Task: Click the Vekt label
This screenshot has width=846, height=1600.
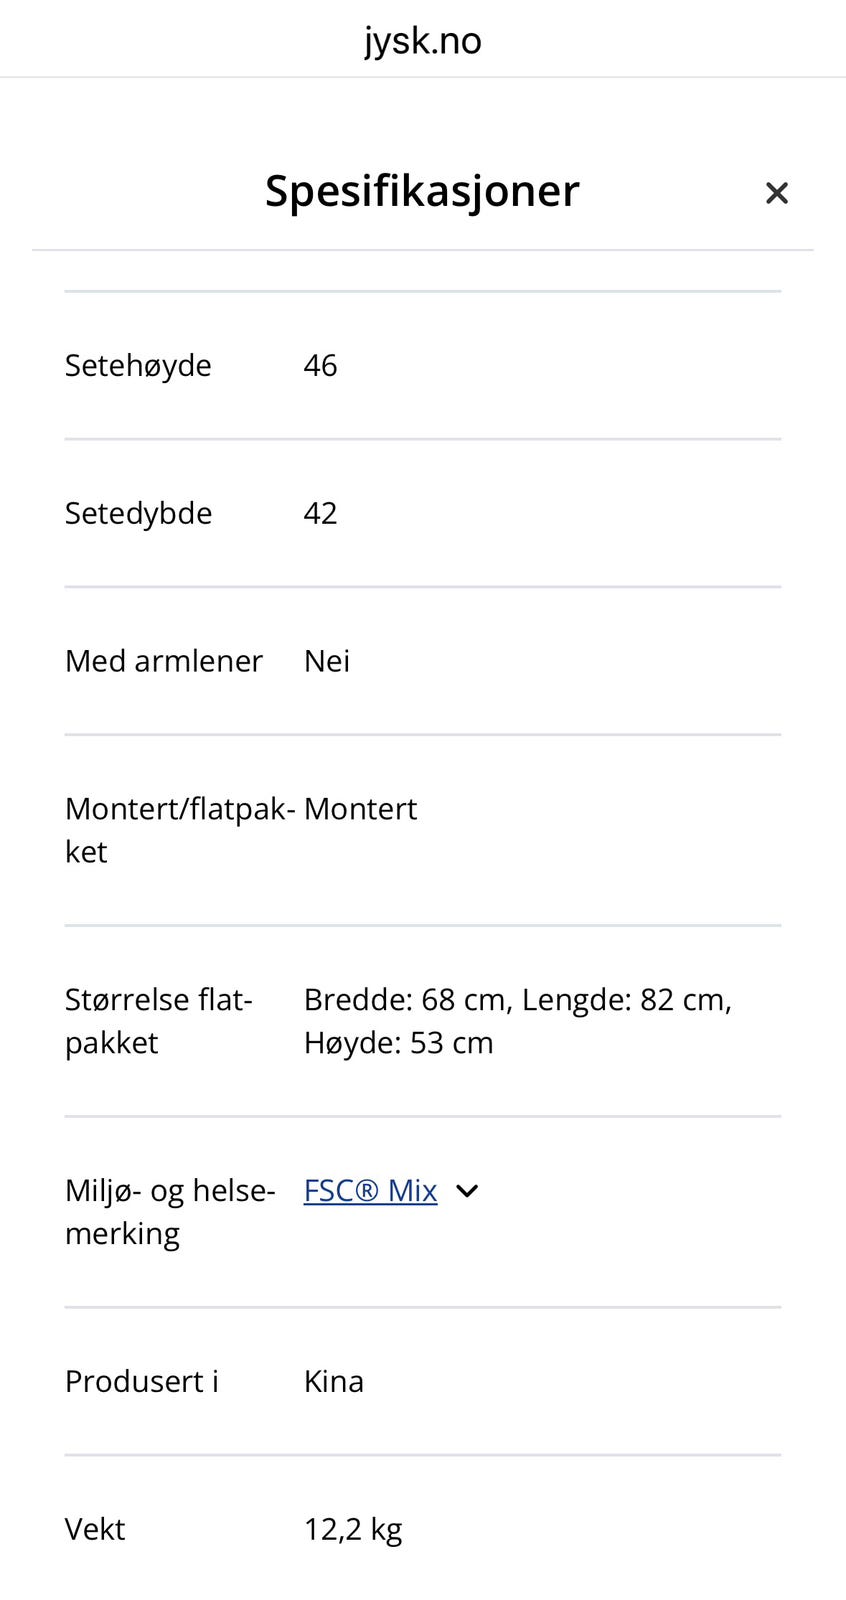Action: [95, 1529]
